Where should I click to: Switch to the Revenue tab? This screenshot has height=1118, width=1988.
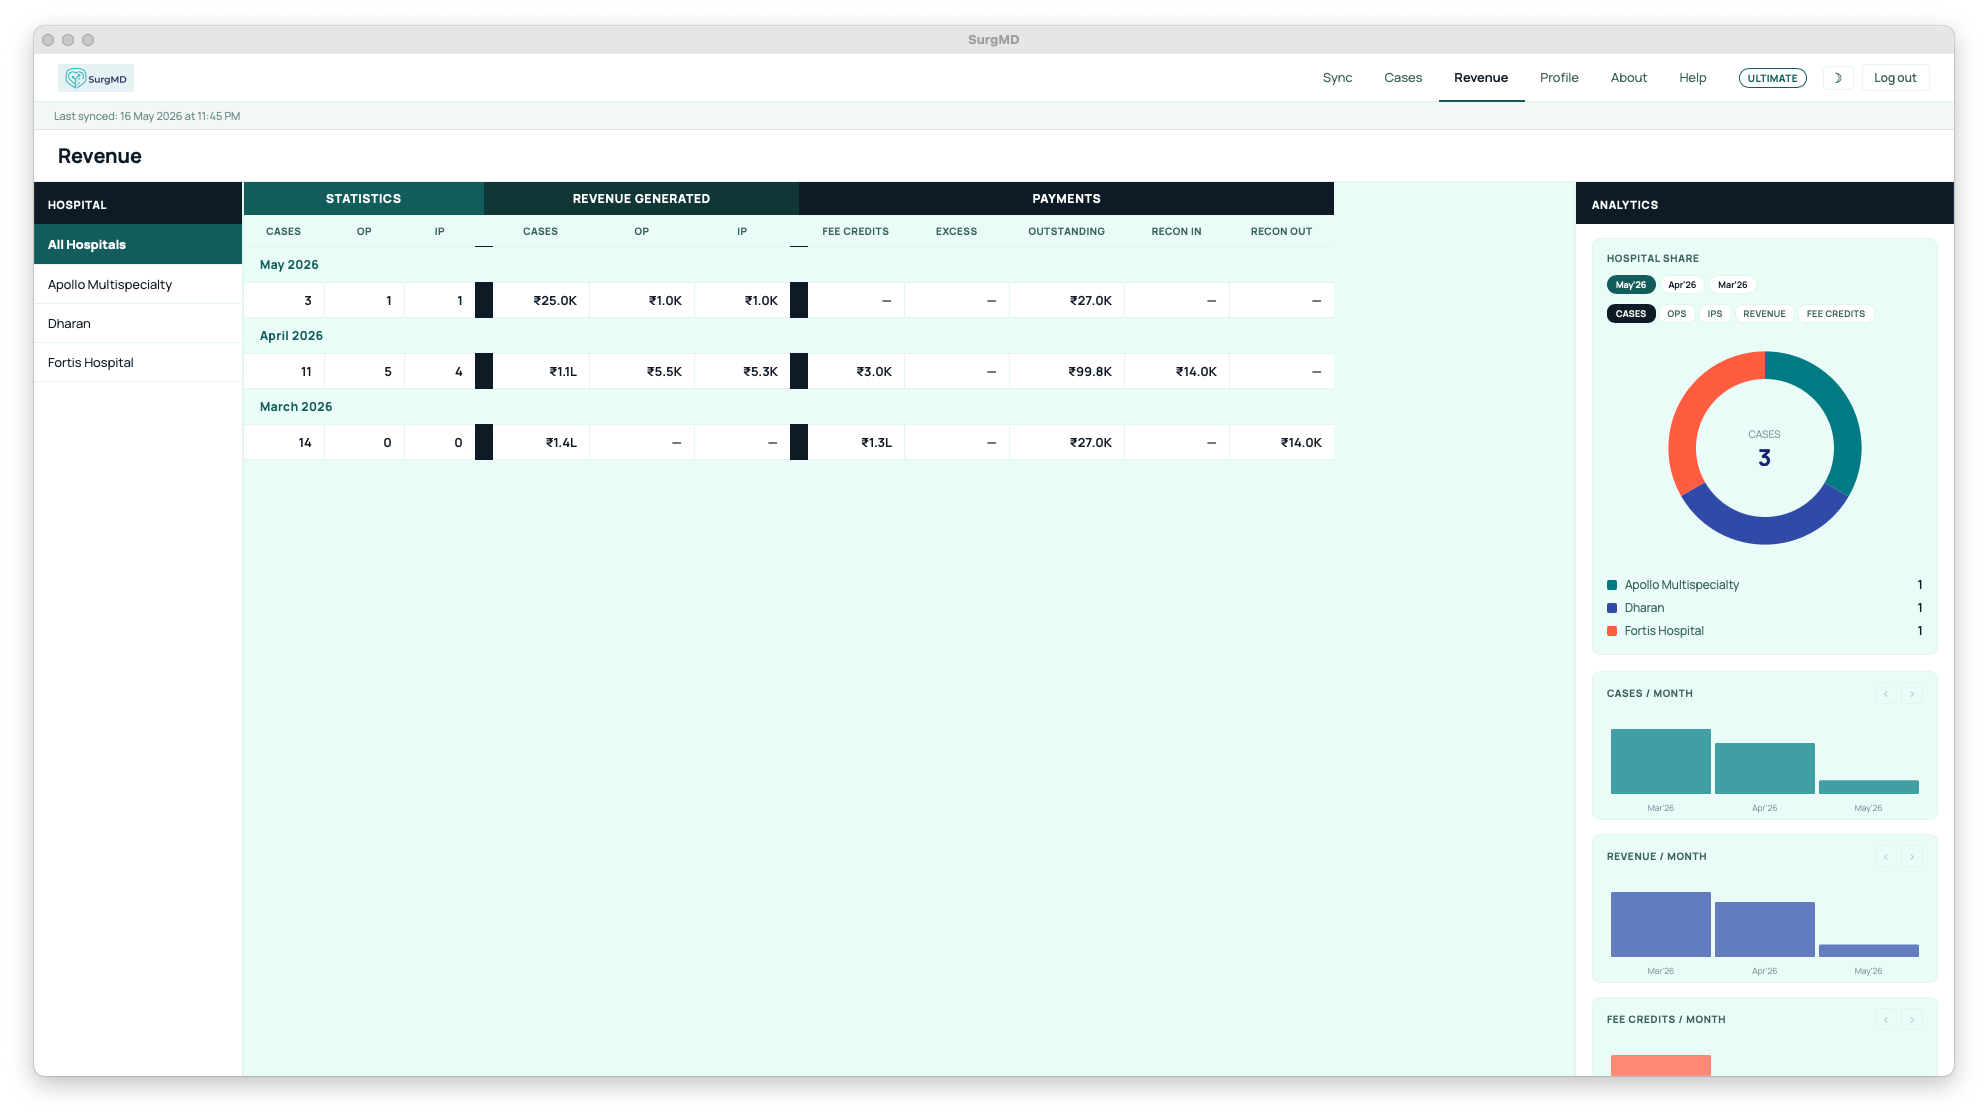(1481, 78)
